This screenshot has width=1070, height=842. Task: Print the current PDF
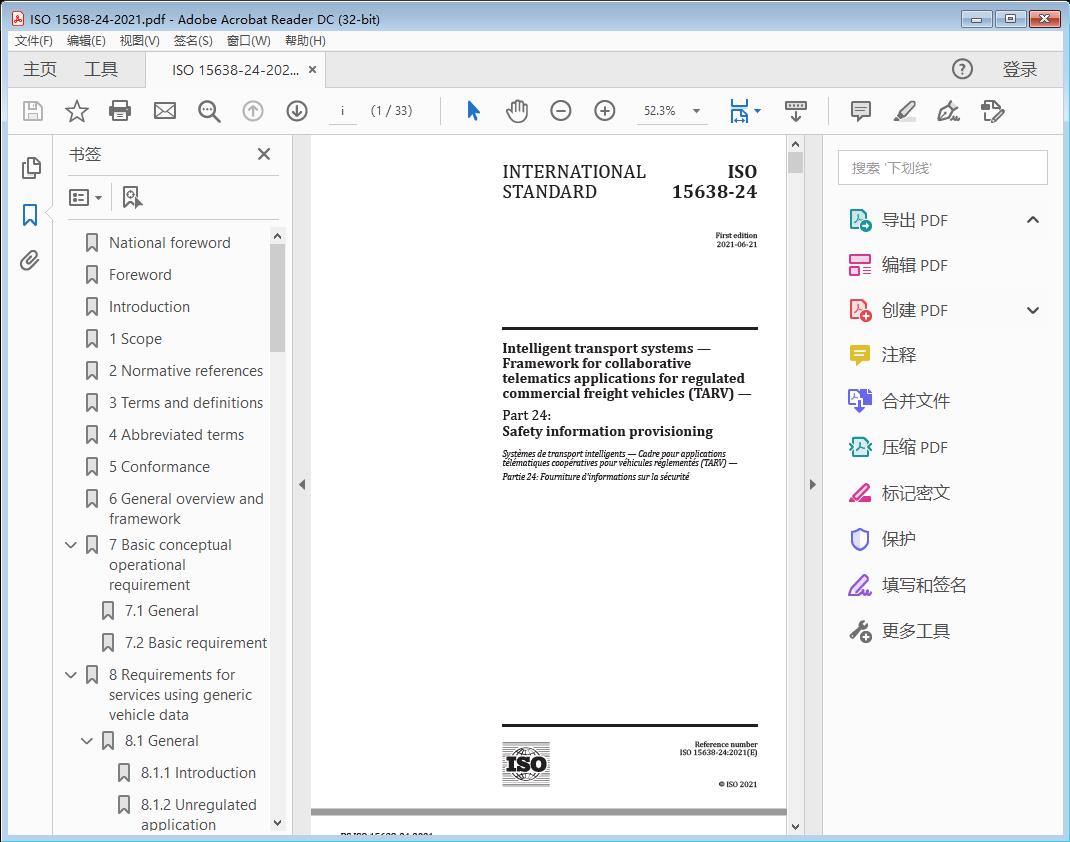coord(120,110)
